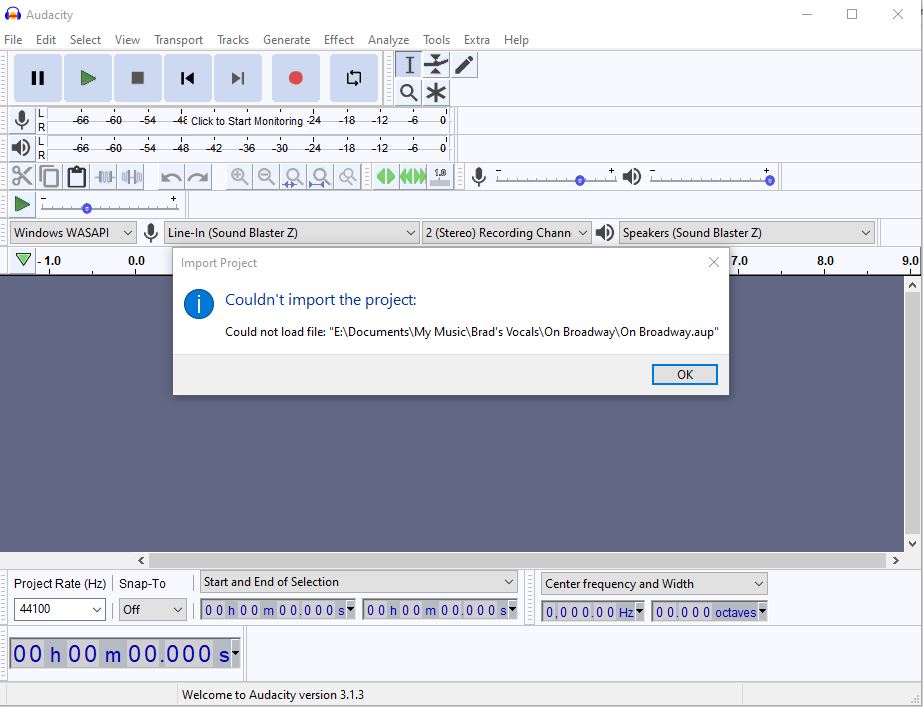923x707 pixels.
Task: Click the selection end time field
Action: [x=440, y=610]
